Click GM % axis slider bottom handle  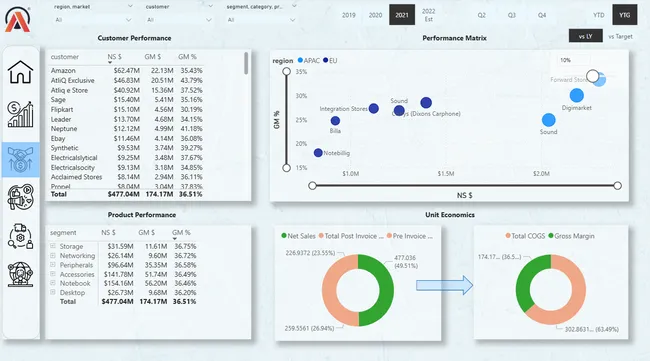(x=286, y=168)
